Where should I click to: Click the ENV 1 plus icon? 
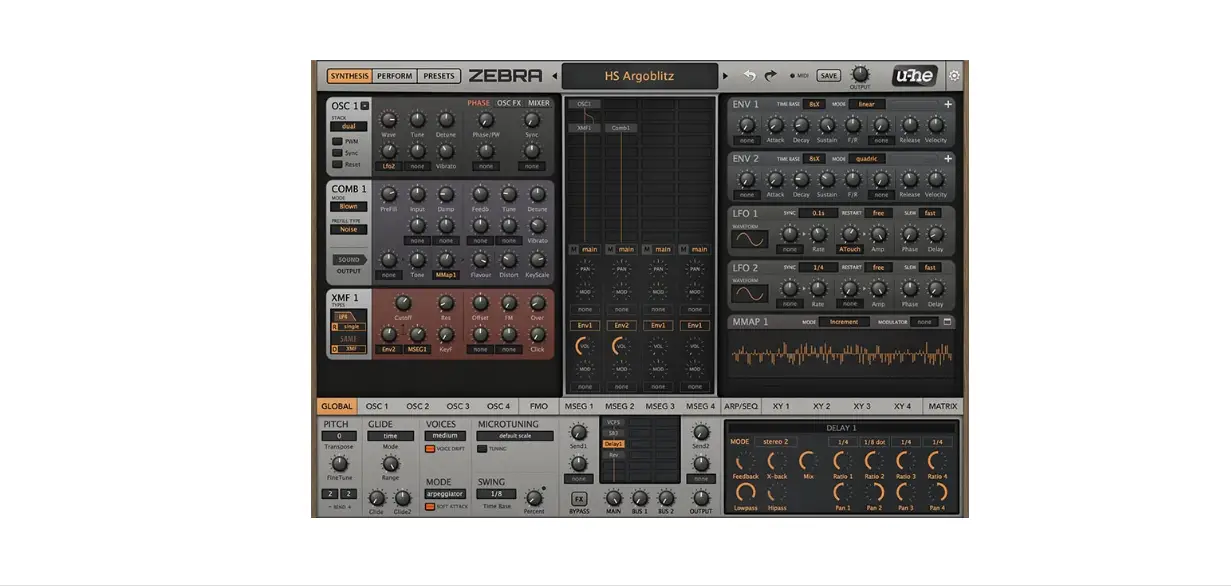(x=948, y=104)
